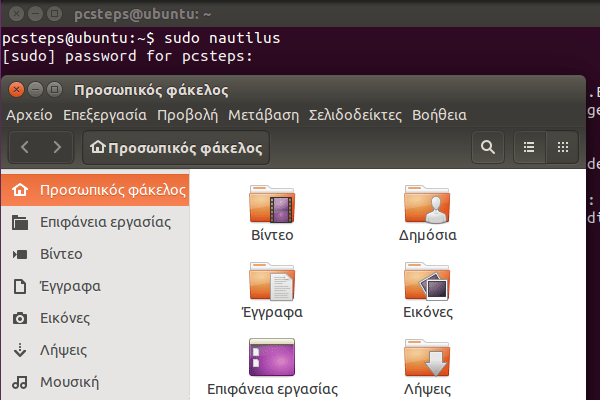Minimize the Προσωπικός φάκελος window
This screenshot has width=600, height=400.
coord(36,90)
